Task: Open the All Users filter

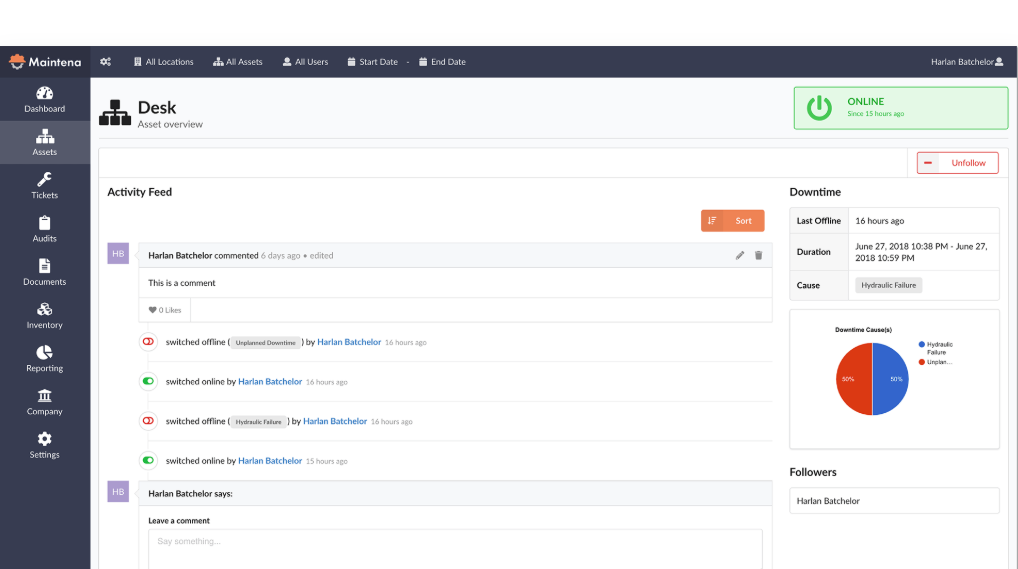Action: (x=305, y=62)
